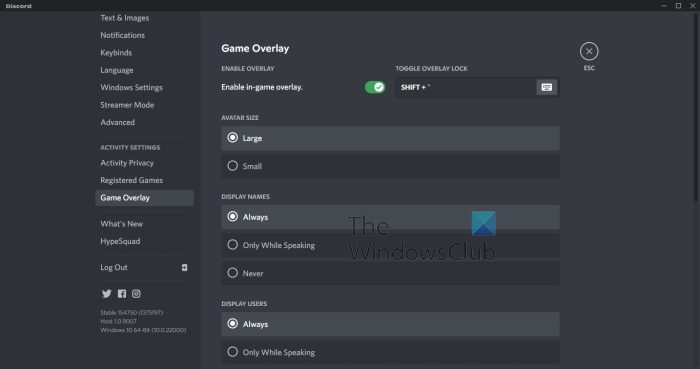Click the Log Out button text
This screenshot has width=700, height=369.
click(x=114, y=267)
